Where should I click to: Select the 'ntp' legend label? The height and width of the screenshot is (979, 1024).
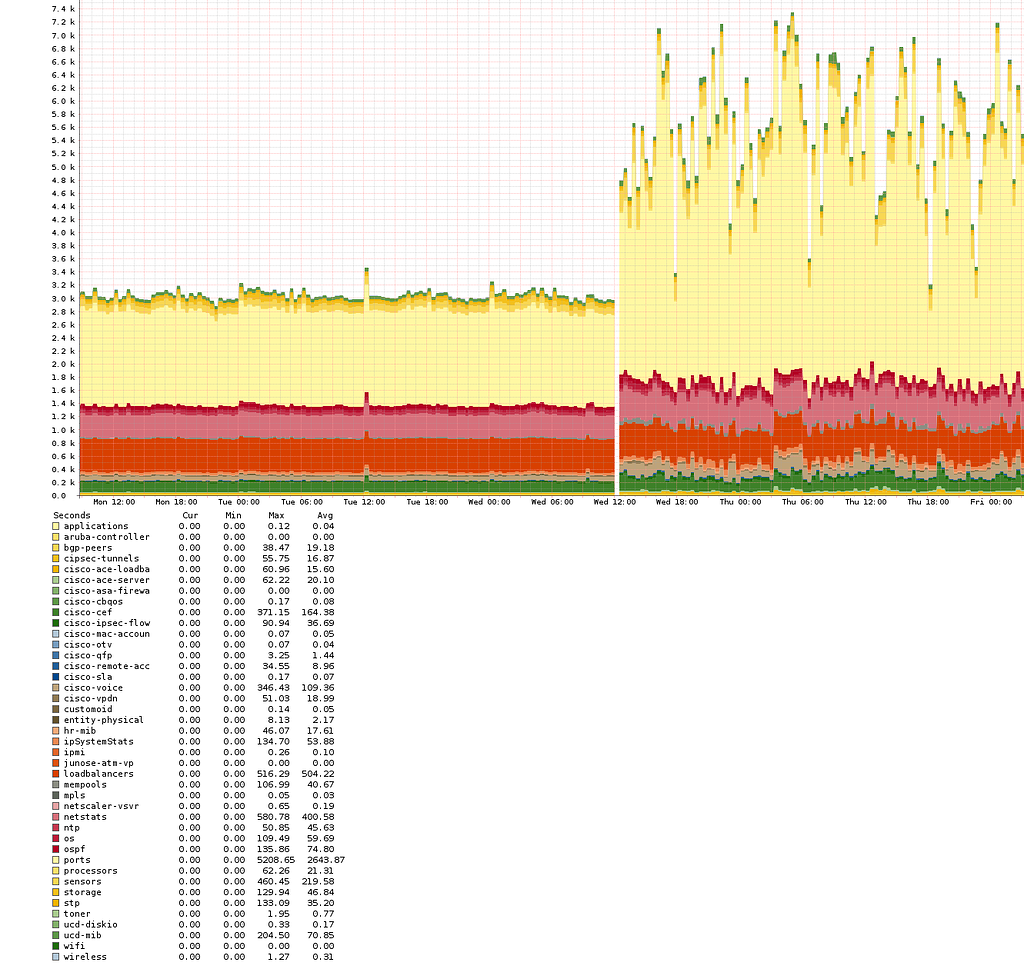(72, 827)
